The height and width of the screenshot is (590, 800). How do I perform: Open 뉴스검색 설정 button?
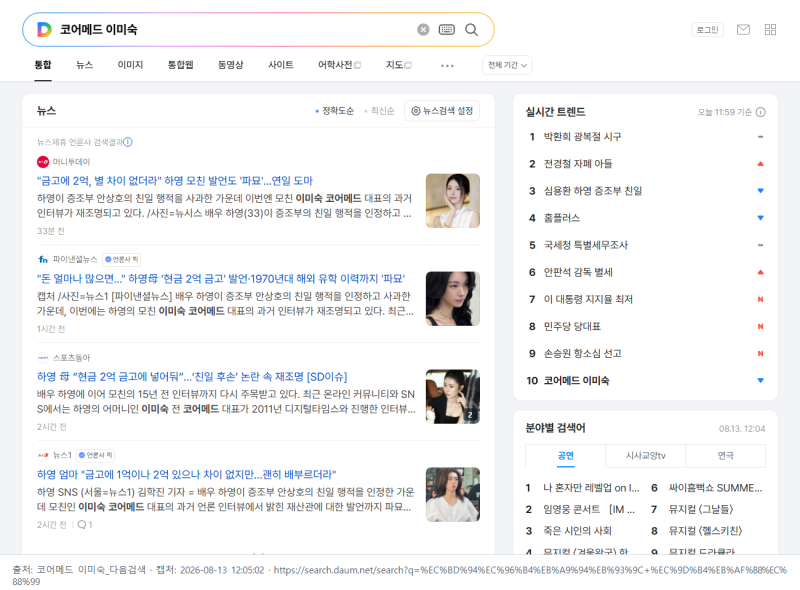442,111
